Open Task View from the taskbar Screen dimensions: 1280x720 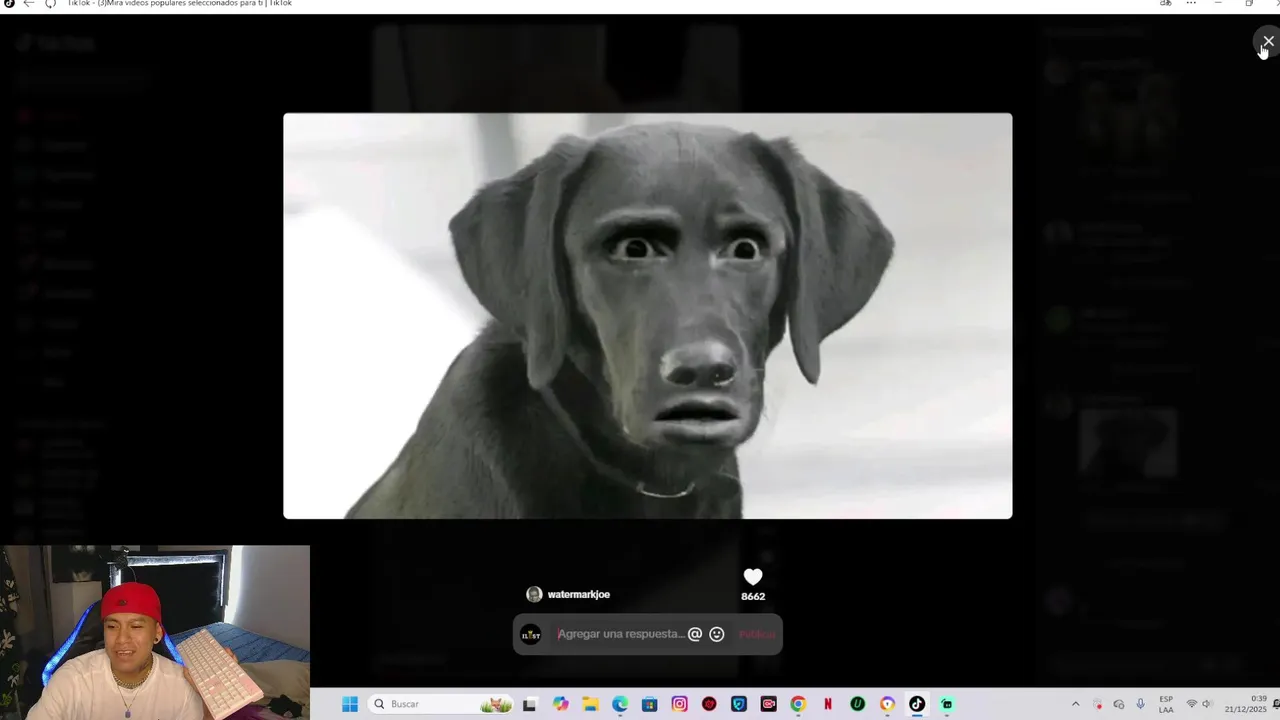(529, 704)
